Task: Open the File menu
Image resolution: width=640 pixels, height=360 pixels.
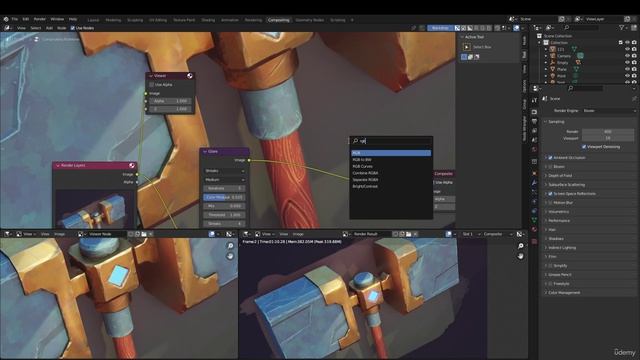Action: [15, 19]
